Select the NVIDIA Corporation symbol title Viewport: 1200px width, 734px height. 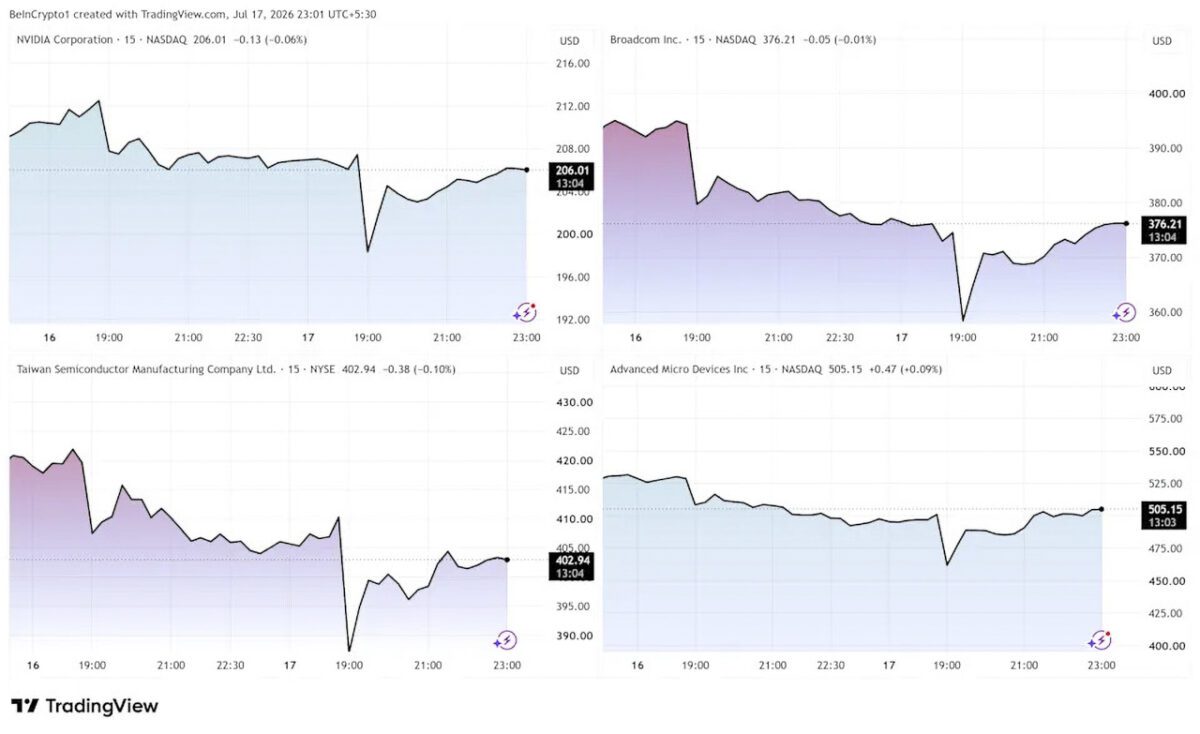pyautogui.click(x=64, y=40)
